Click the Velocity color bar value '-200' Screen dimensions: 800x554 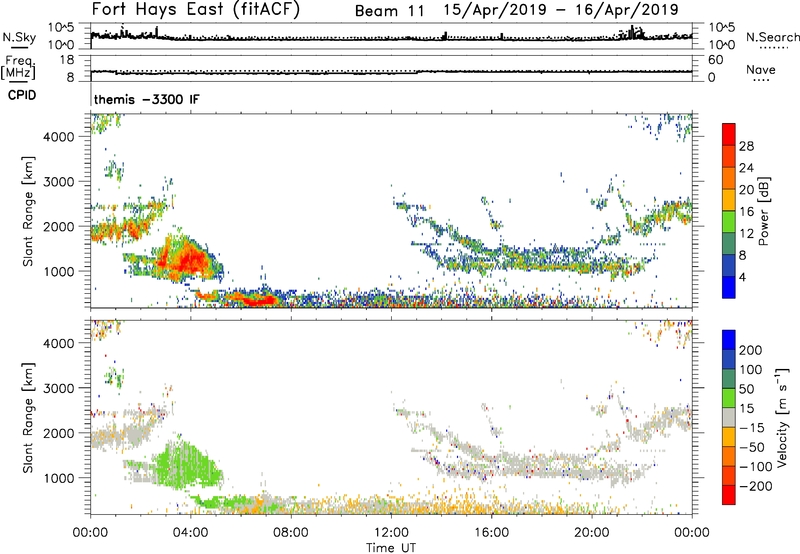coord(754,486)
